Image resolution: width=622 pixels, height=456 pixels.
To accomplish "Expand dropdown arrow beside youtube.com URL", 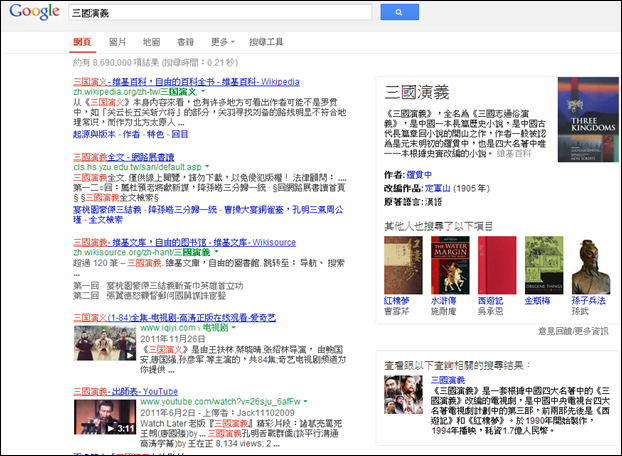I will (x=305, y=401).
